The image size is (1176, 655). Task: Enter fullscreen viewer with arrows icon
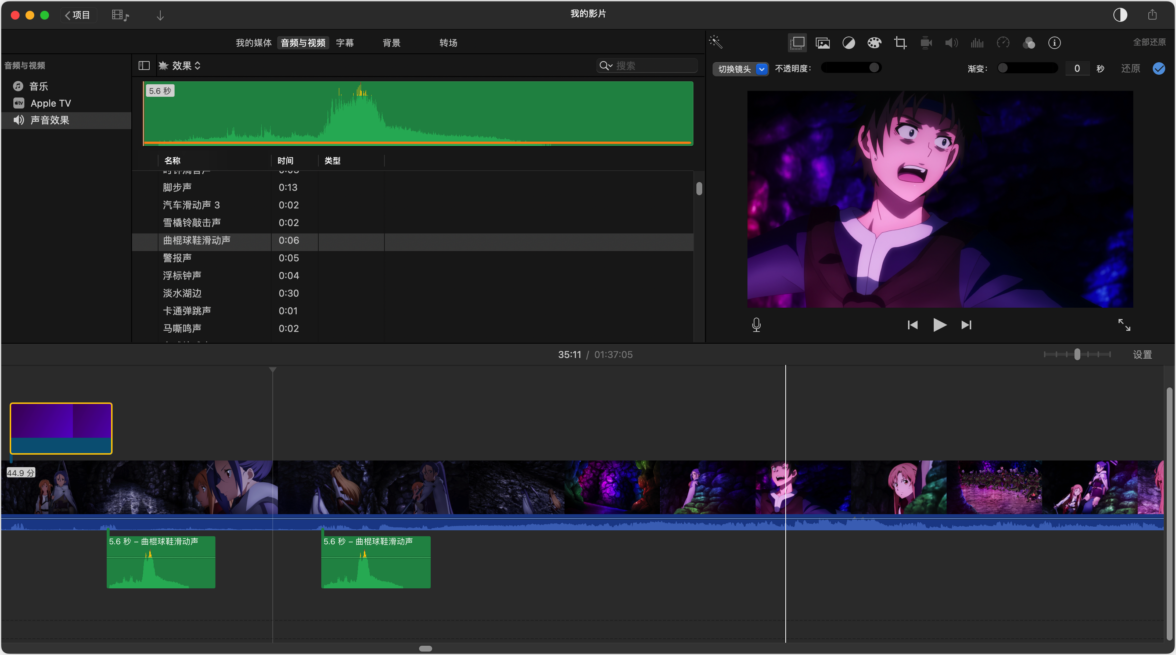(x=1124, y=325)
